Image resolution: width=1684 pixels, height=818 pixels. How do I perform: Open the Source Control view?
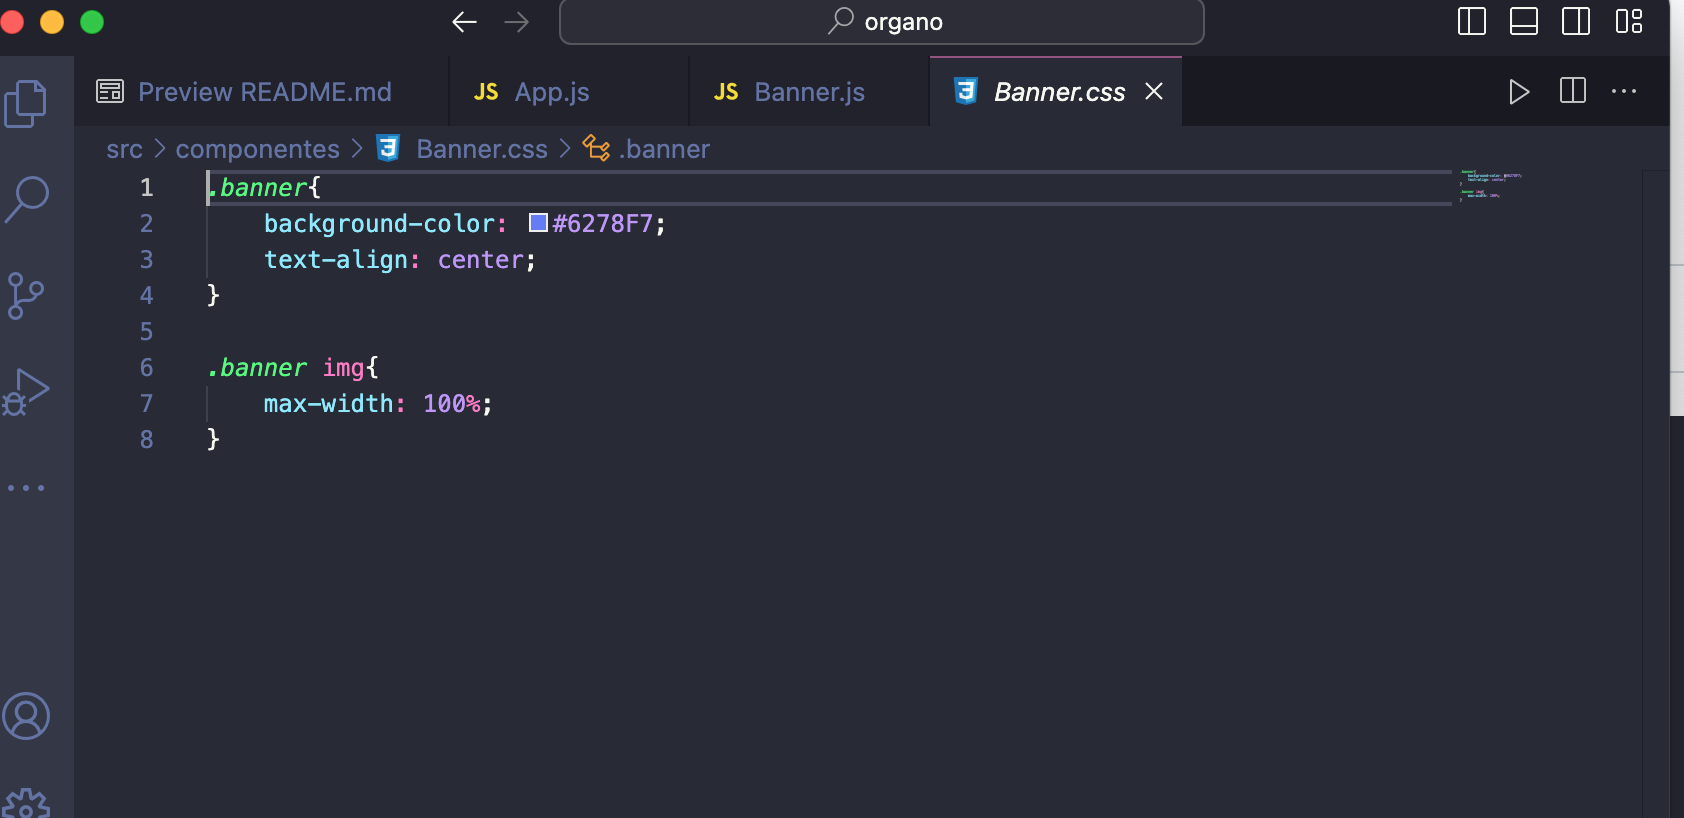click(25, 296)
